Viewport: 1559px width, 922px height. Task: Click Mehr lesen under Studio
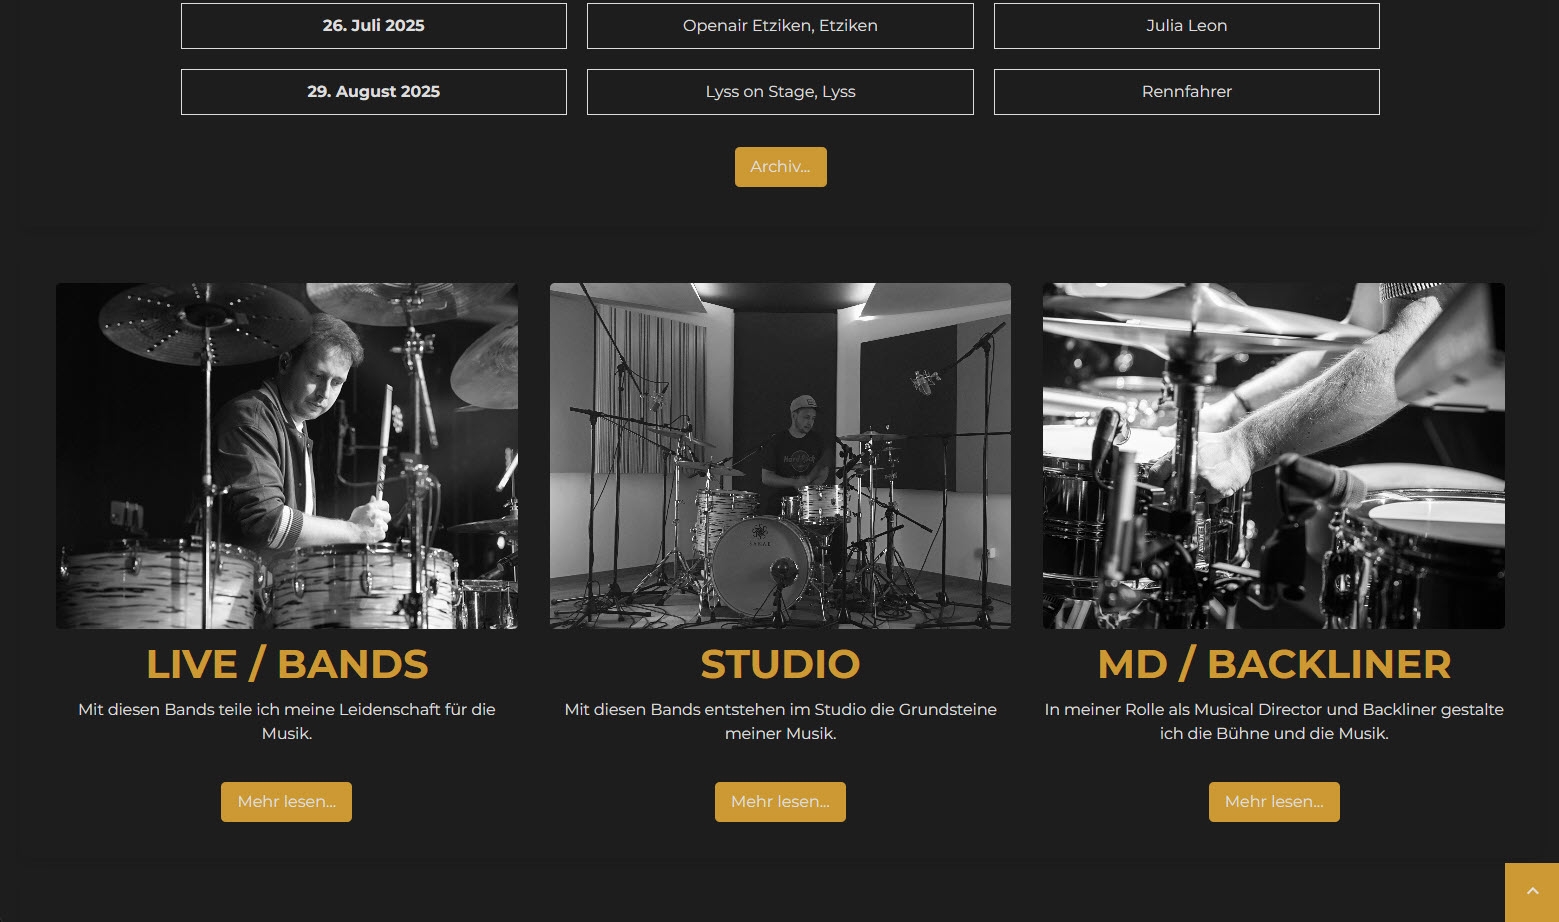[780, 802]
